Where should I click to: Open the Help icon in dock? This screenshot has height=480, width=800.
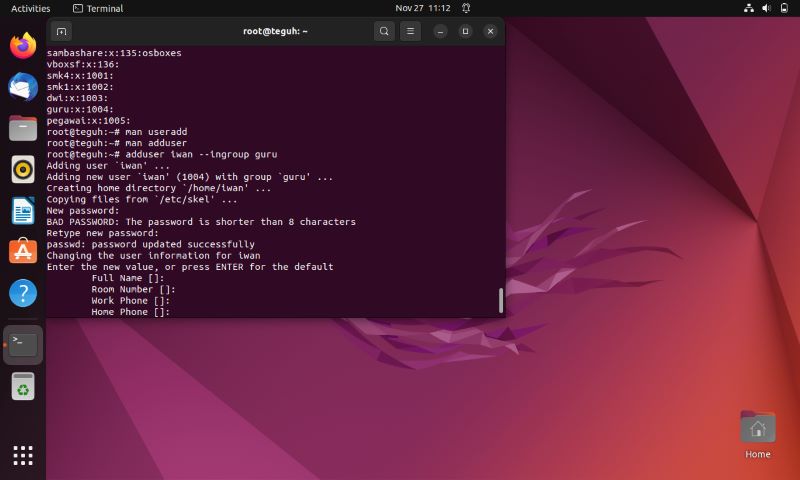[x=23, y=293]
